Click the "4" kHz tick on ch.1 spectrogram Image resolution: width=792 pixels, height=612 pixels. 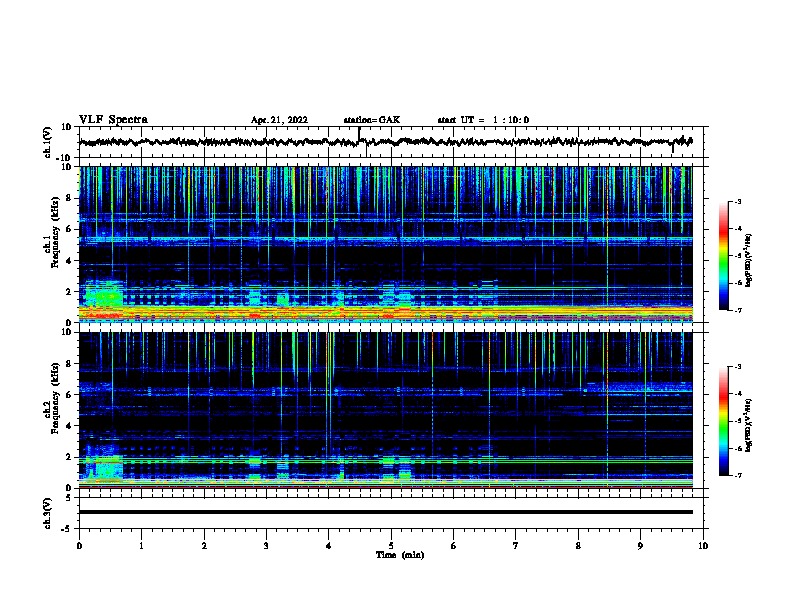(x=70, y=261)
